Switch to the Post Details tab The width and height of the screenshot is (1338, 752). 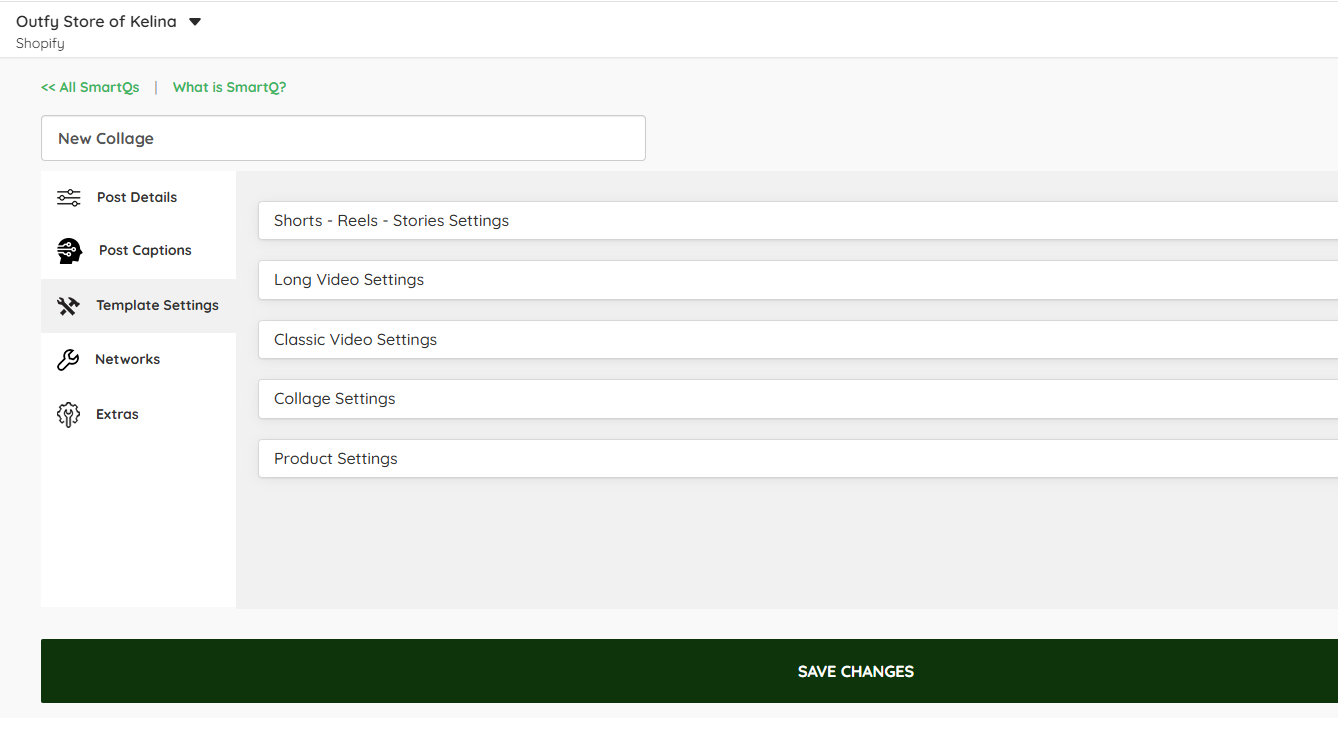(138, 197)
